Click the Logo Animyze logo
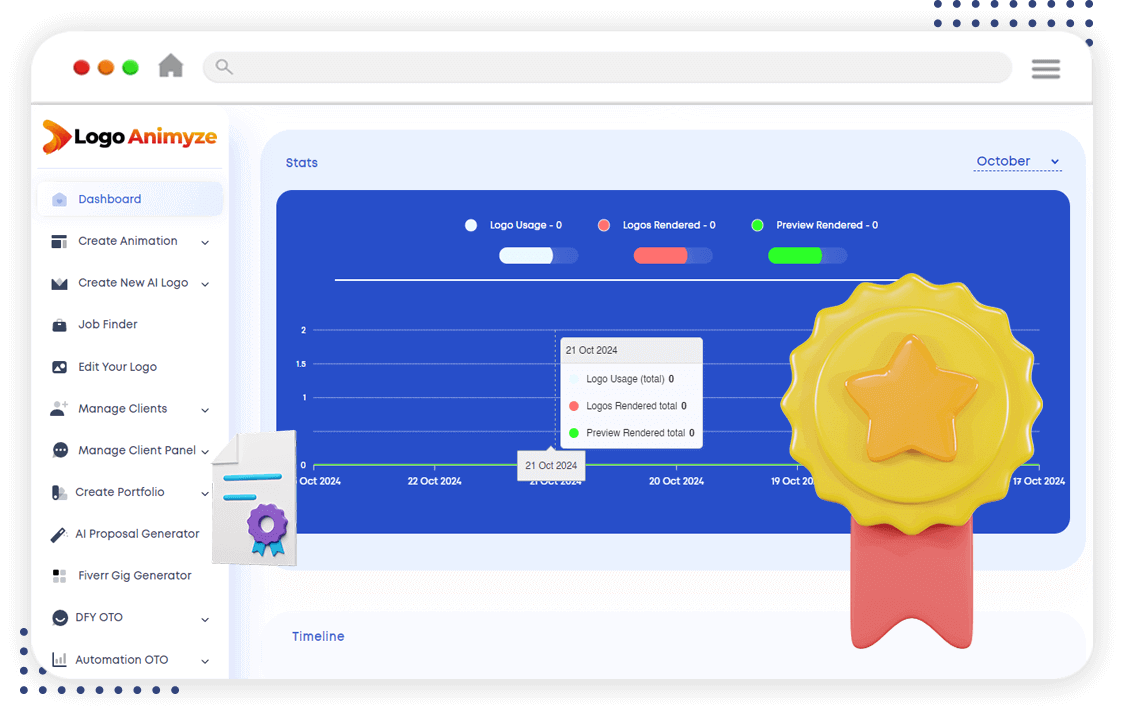This screenshot has height=713, width=1134. tap(130, 137)
